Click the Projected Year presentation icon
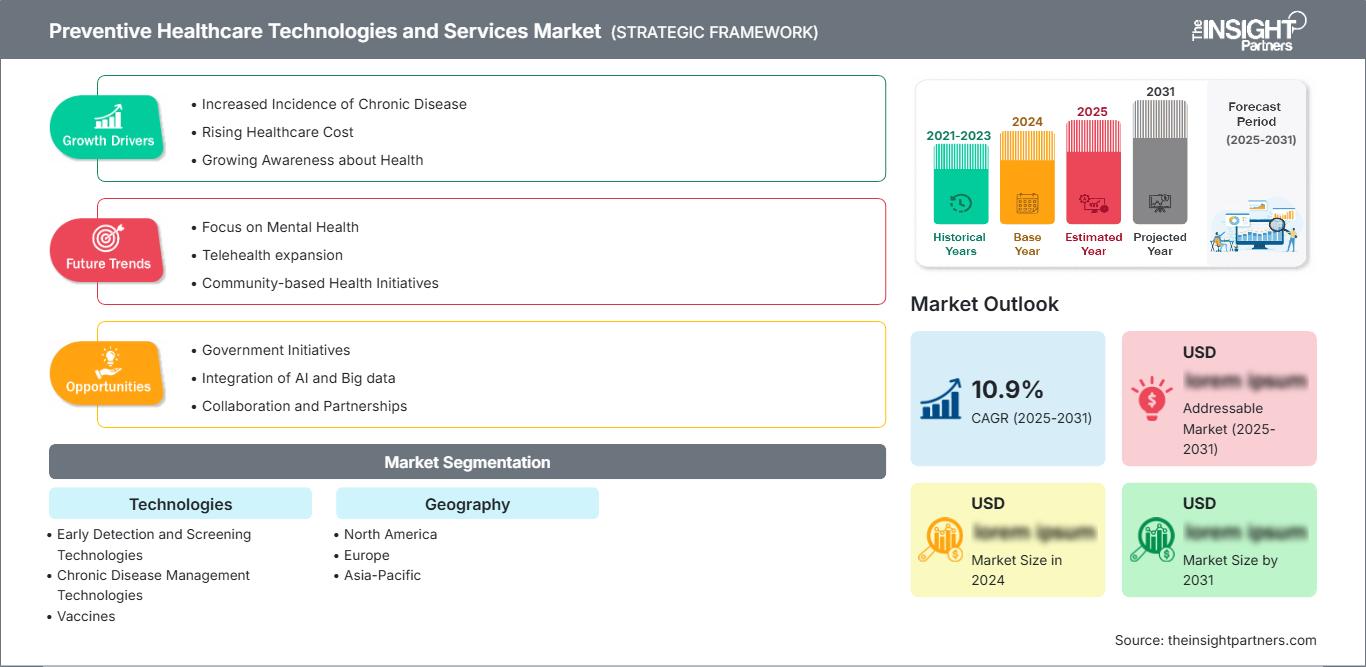Viewport: 1366px width, 667px height. [1160, 203]
